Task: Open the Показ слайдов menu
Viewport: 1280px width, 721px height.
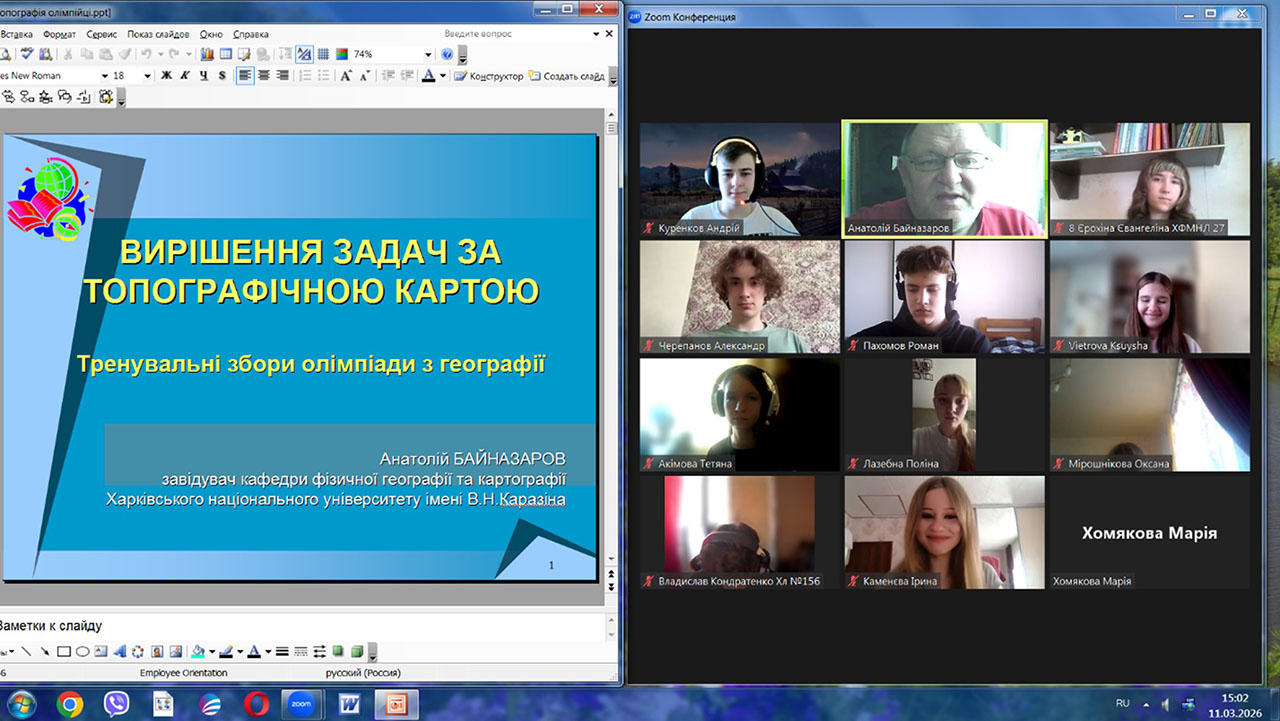Action: click(161, 34)
